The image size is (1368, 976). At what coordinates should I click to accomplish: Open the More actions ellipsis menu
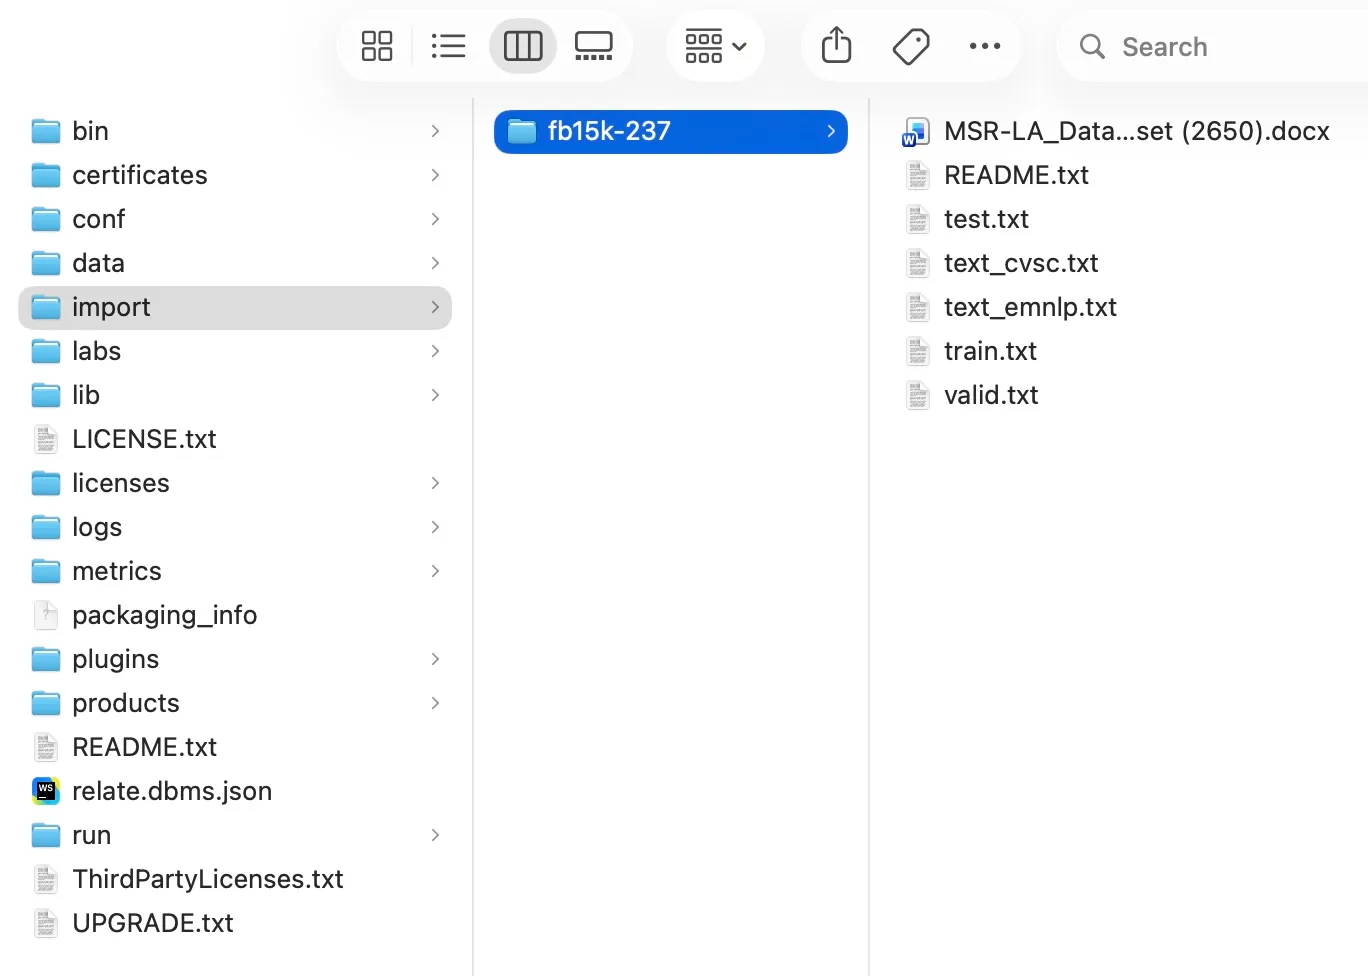985,46
